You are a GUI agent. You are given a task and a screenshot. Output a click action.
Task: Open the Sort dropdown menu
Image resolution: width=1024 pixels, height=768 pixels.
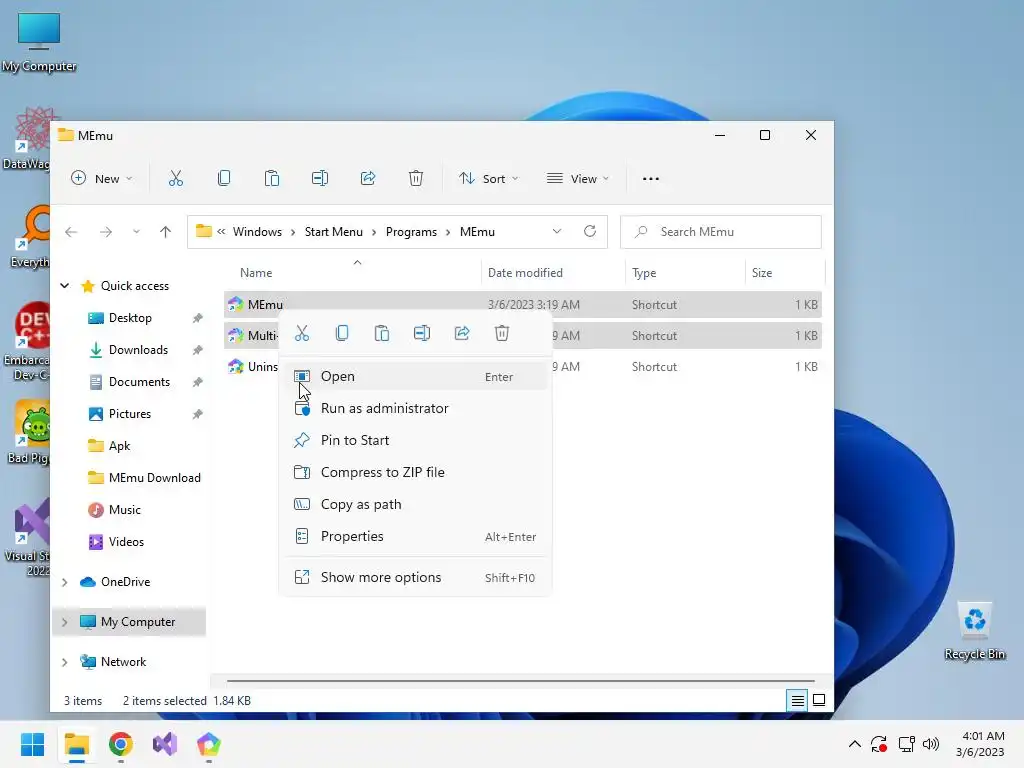(488, 179)
